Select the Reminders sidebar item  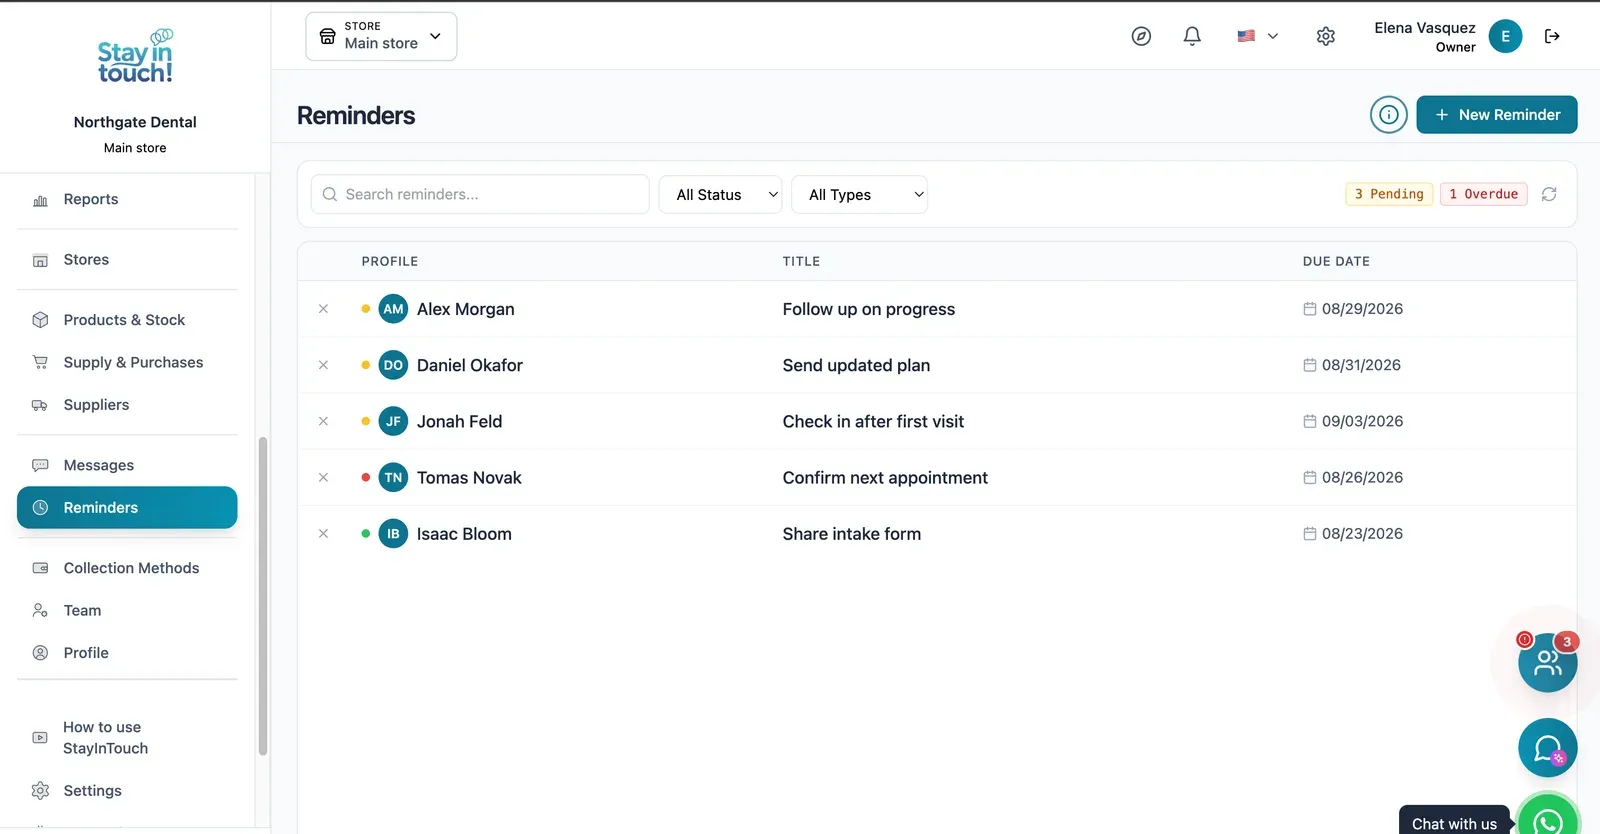[127, 508]
